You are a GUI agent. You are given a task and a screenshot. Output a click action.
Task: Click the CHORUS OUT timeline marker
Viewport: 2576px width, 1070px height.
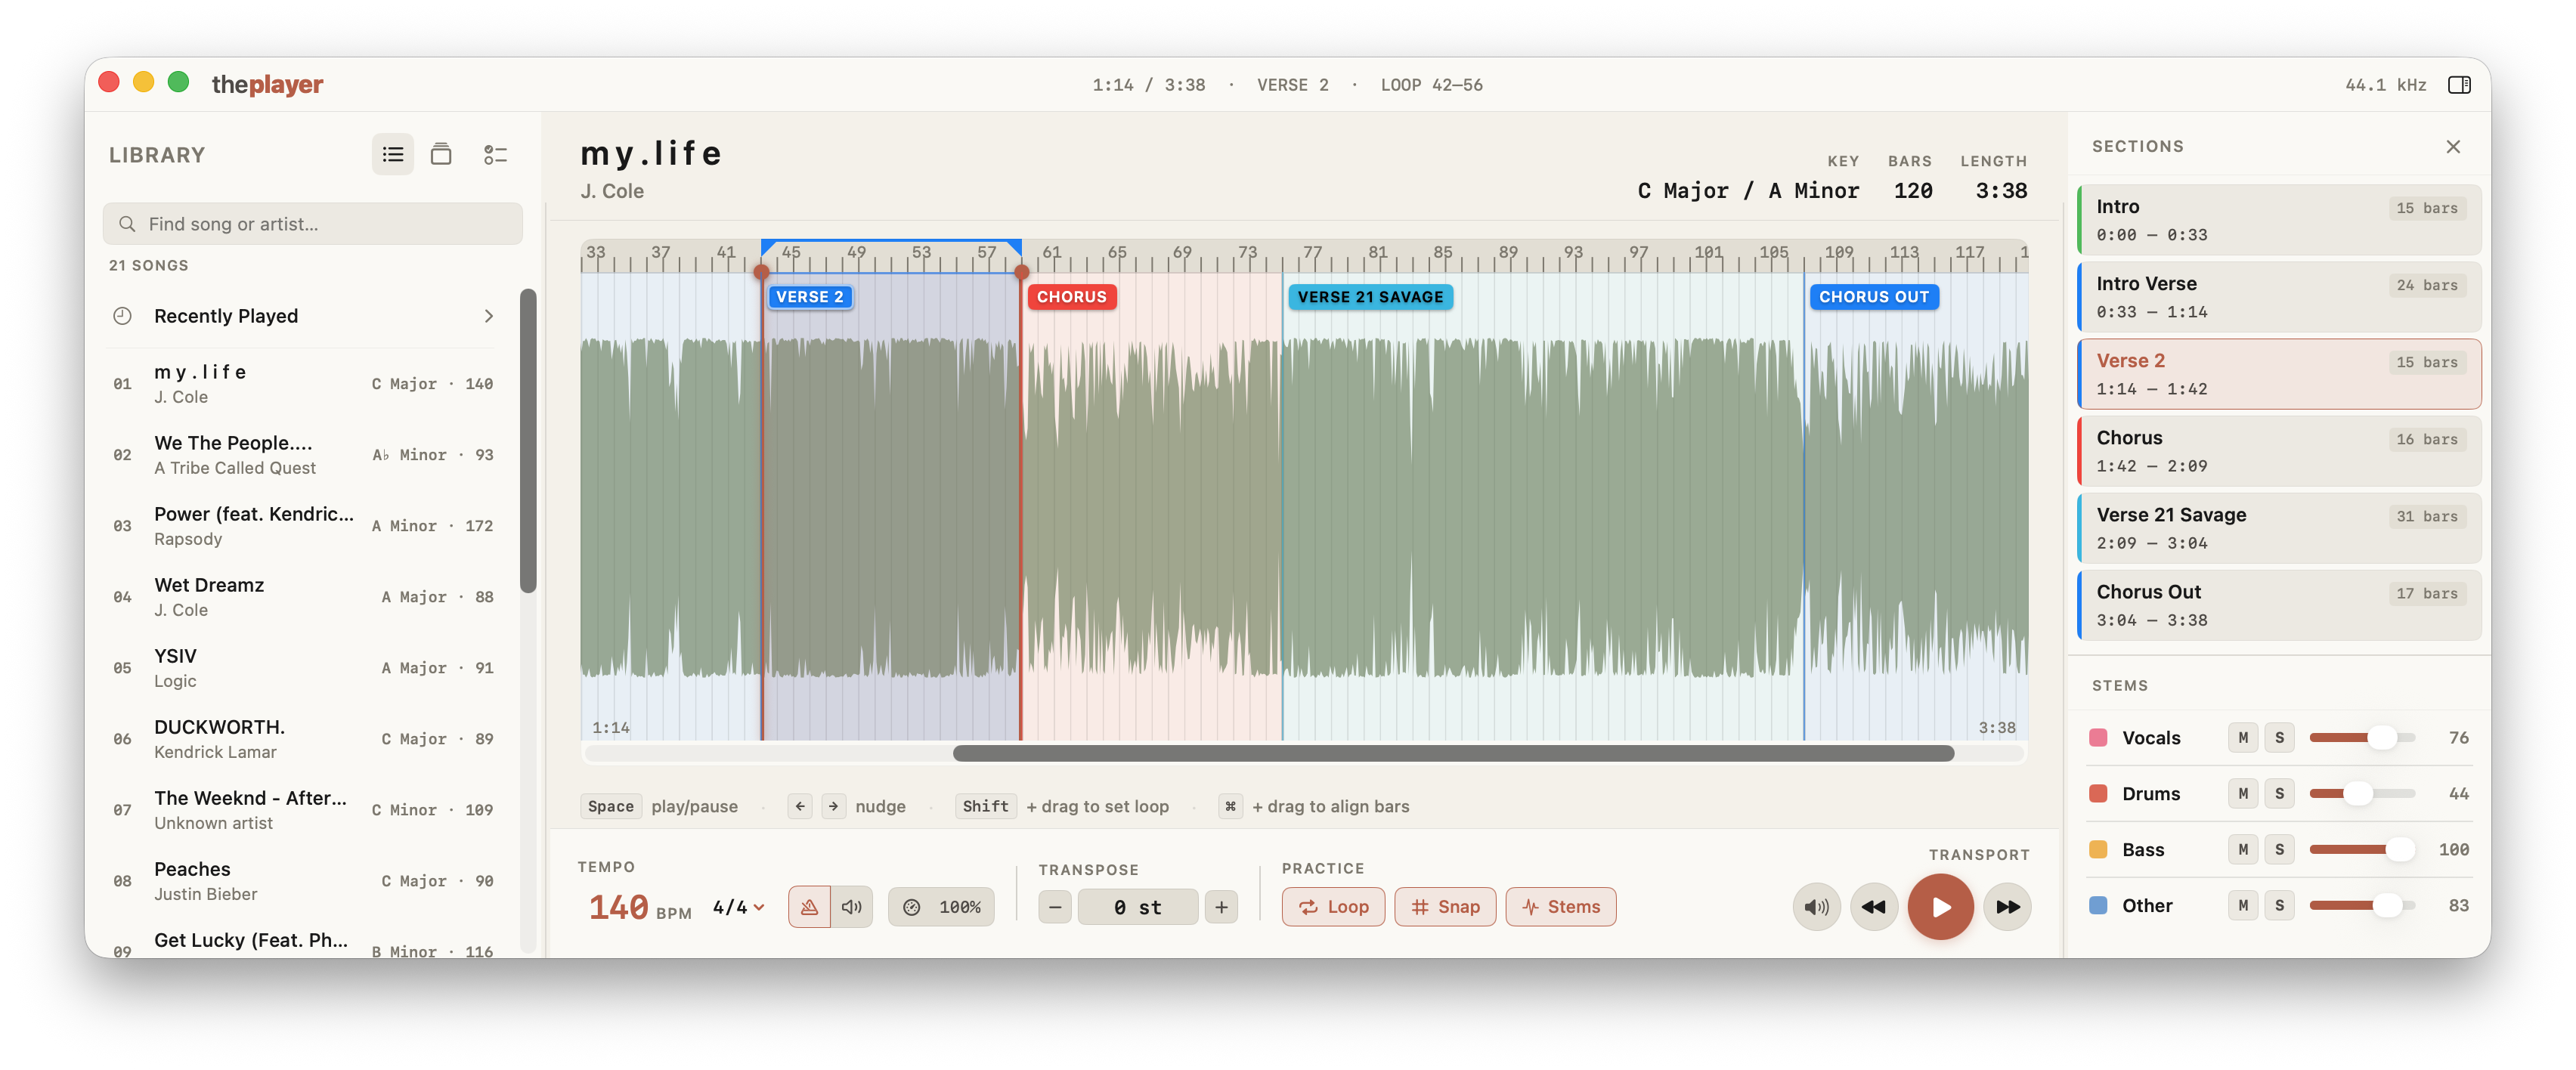(1873, 297)
